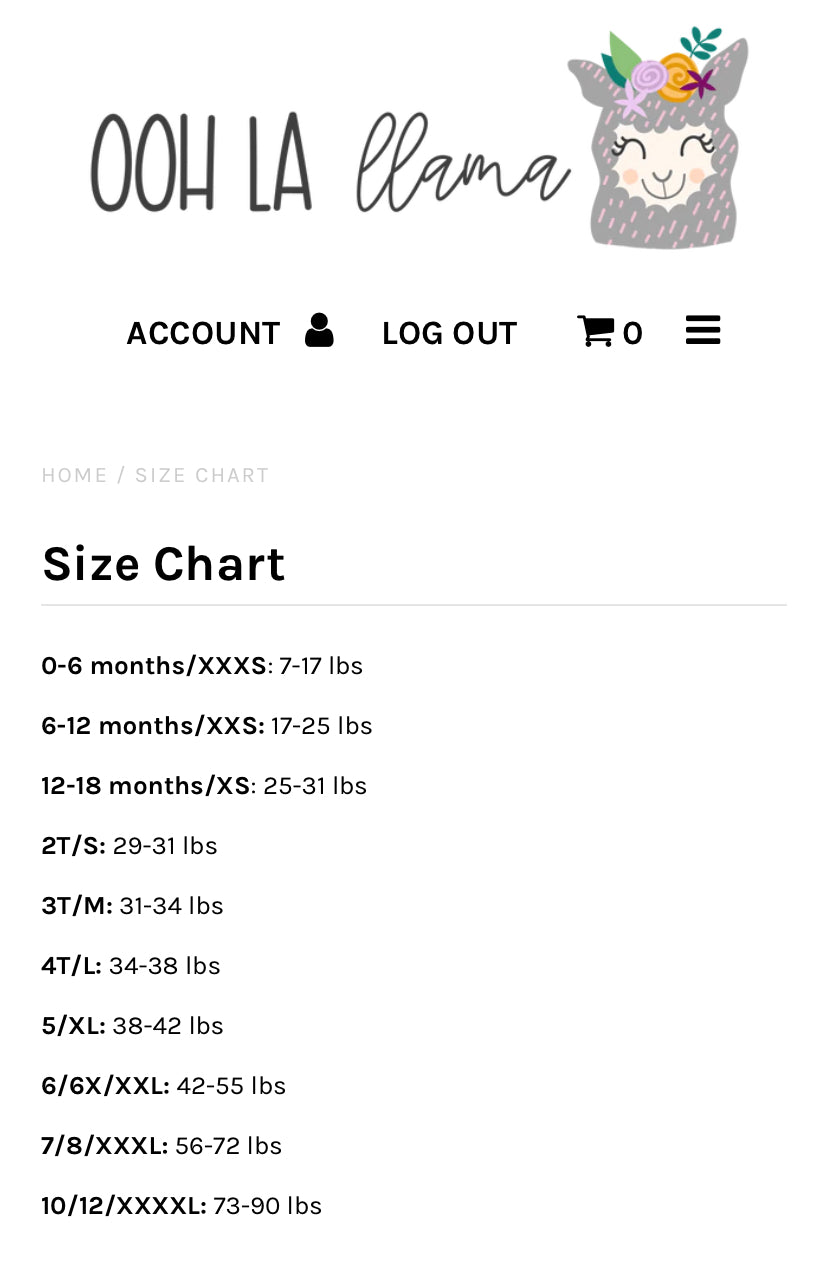Click the 10/12/XXXXL size row

[181, 1206]
